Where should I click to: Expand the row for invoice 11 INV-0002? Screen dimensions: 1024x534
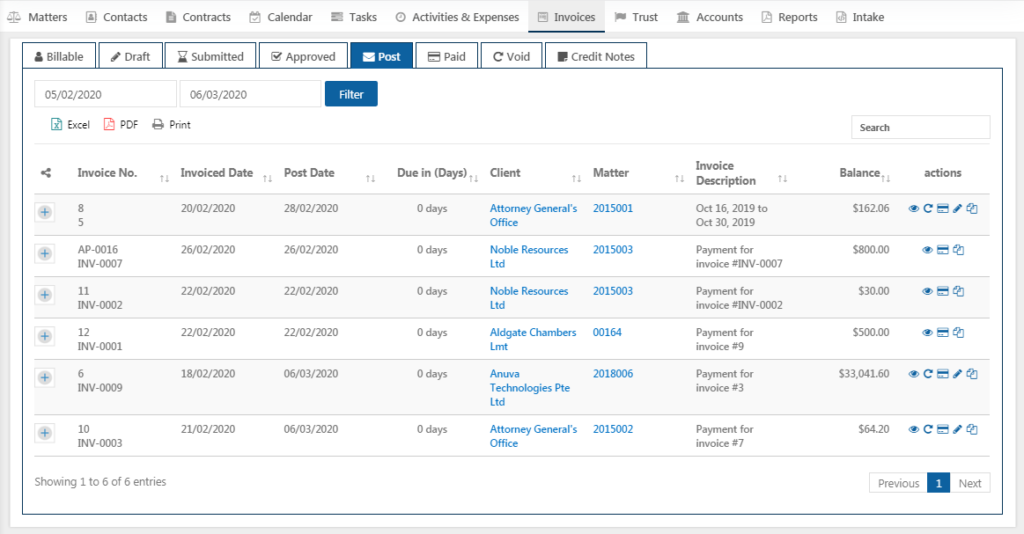pos(44,295)
